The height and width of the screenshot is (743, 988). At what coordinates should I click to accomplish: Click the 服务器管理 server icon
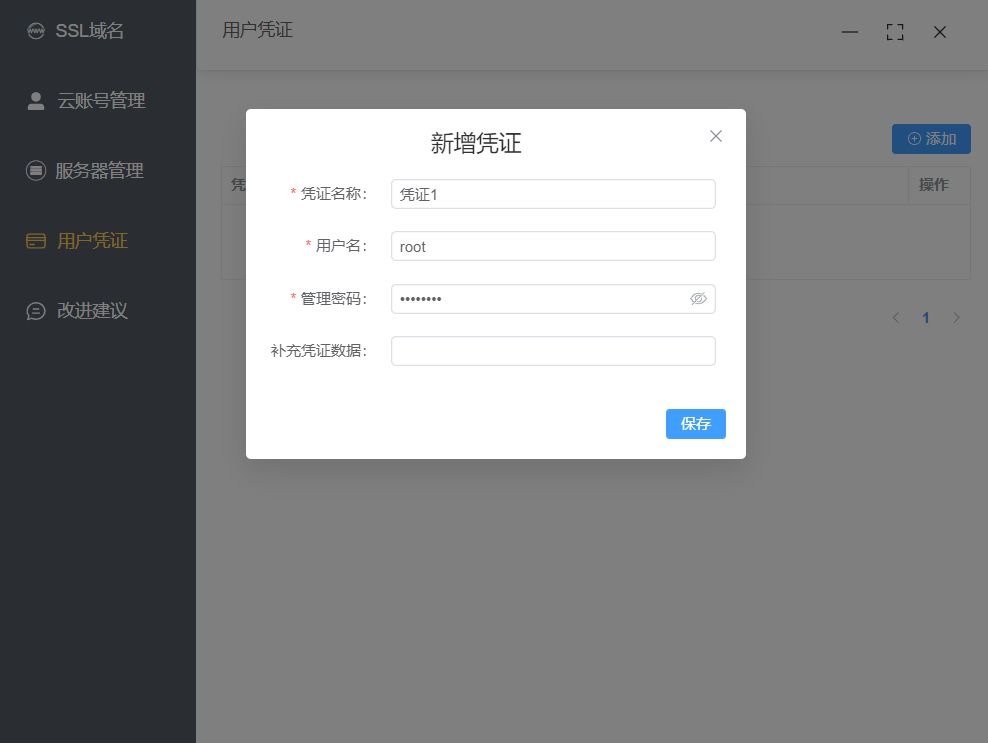36,171
